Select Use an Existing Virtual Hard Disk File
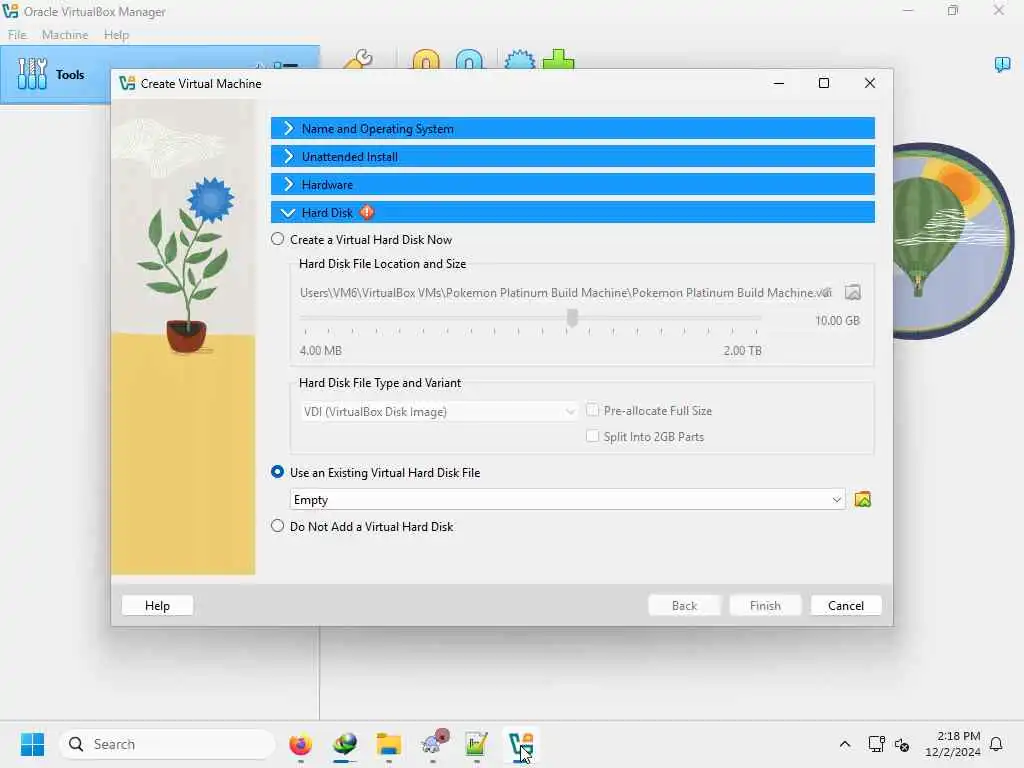This screenshot has width=1024, height=768. (278, 472)
